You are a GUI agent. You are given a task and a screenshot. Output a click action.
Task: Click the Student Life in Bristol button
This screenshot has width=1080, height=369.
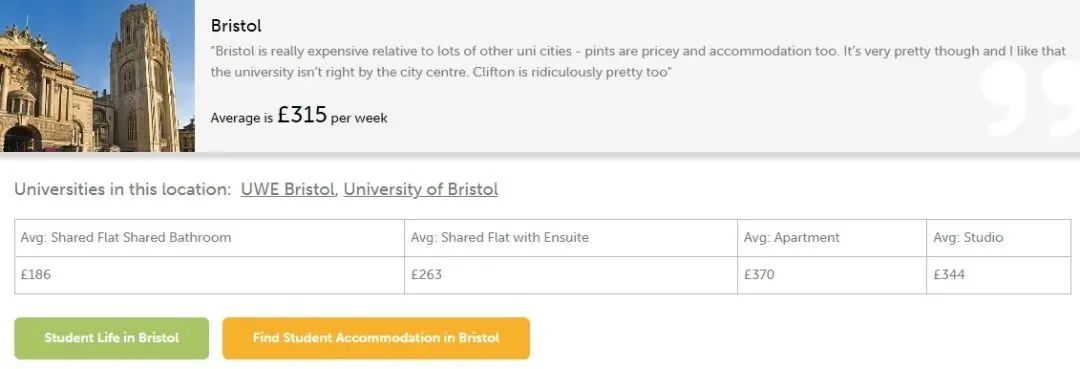(x=112, y=338)
